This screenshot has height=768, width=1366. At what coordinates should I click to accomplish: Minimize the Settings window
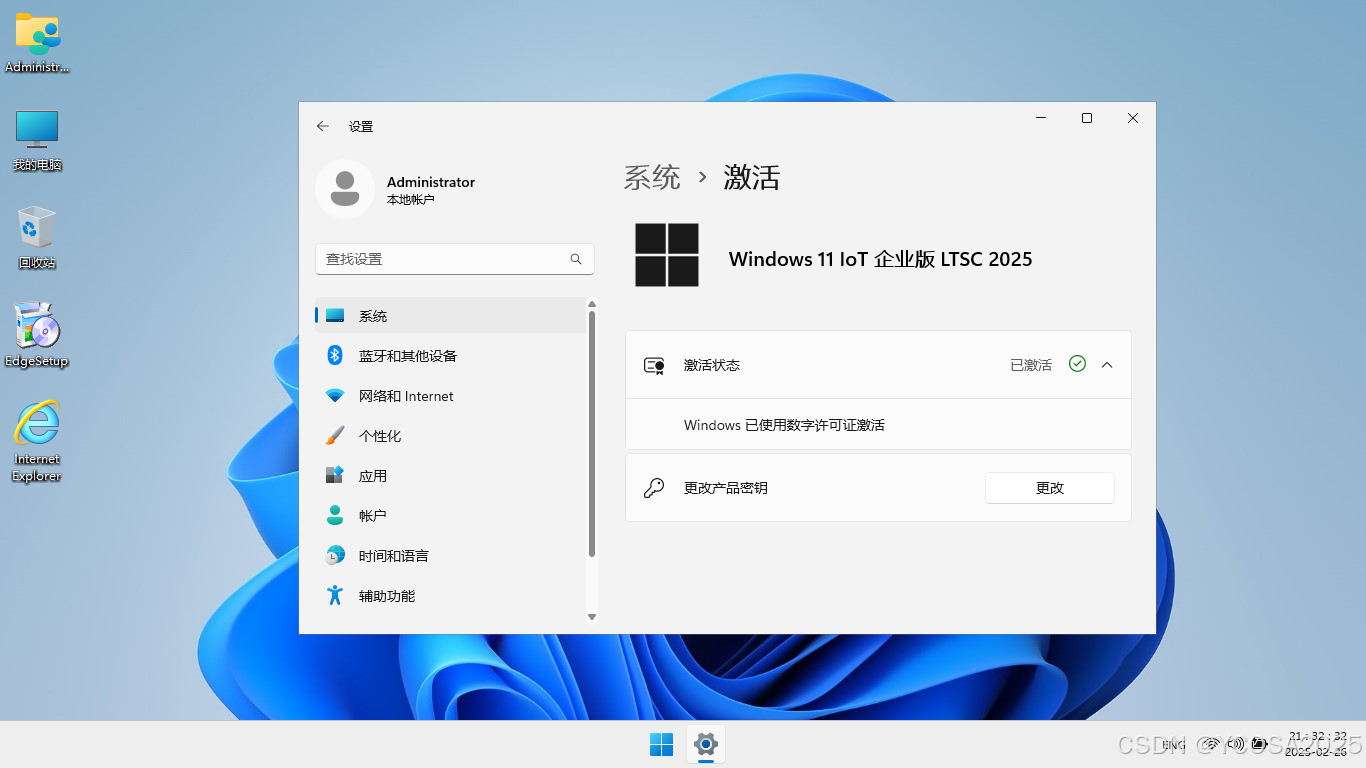point(1041,118)
